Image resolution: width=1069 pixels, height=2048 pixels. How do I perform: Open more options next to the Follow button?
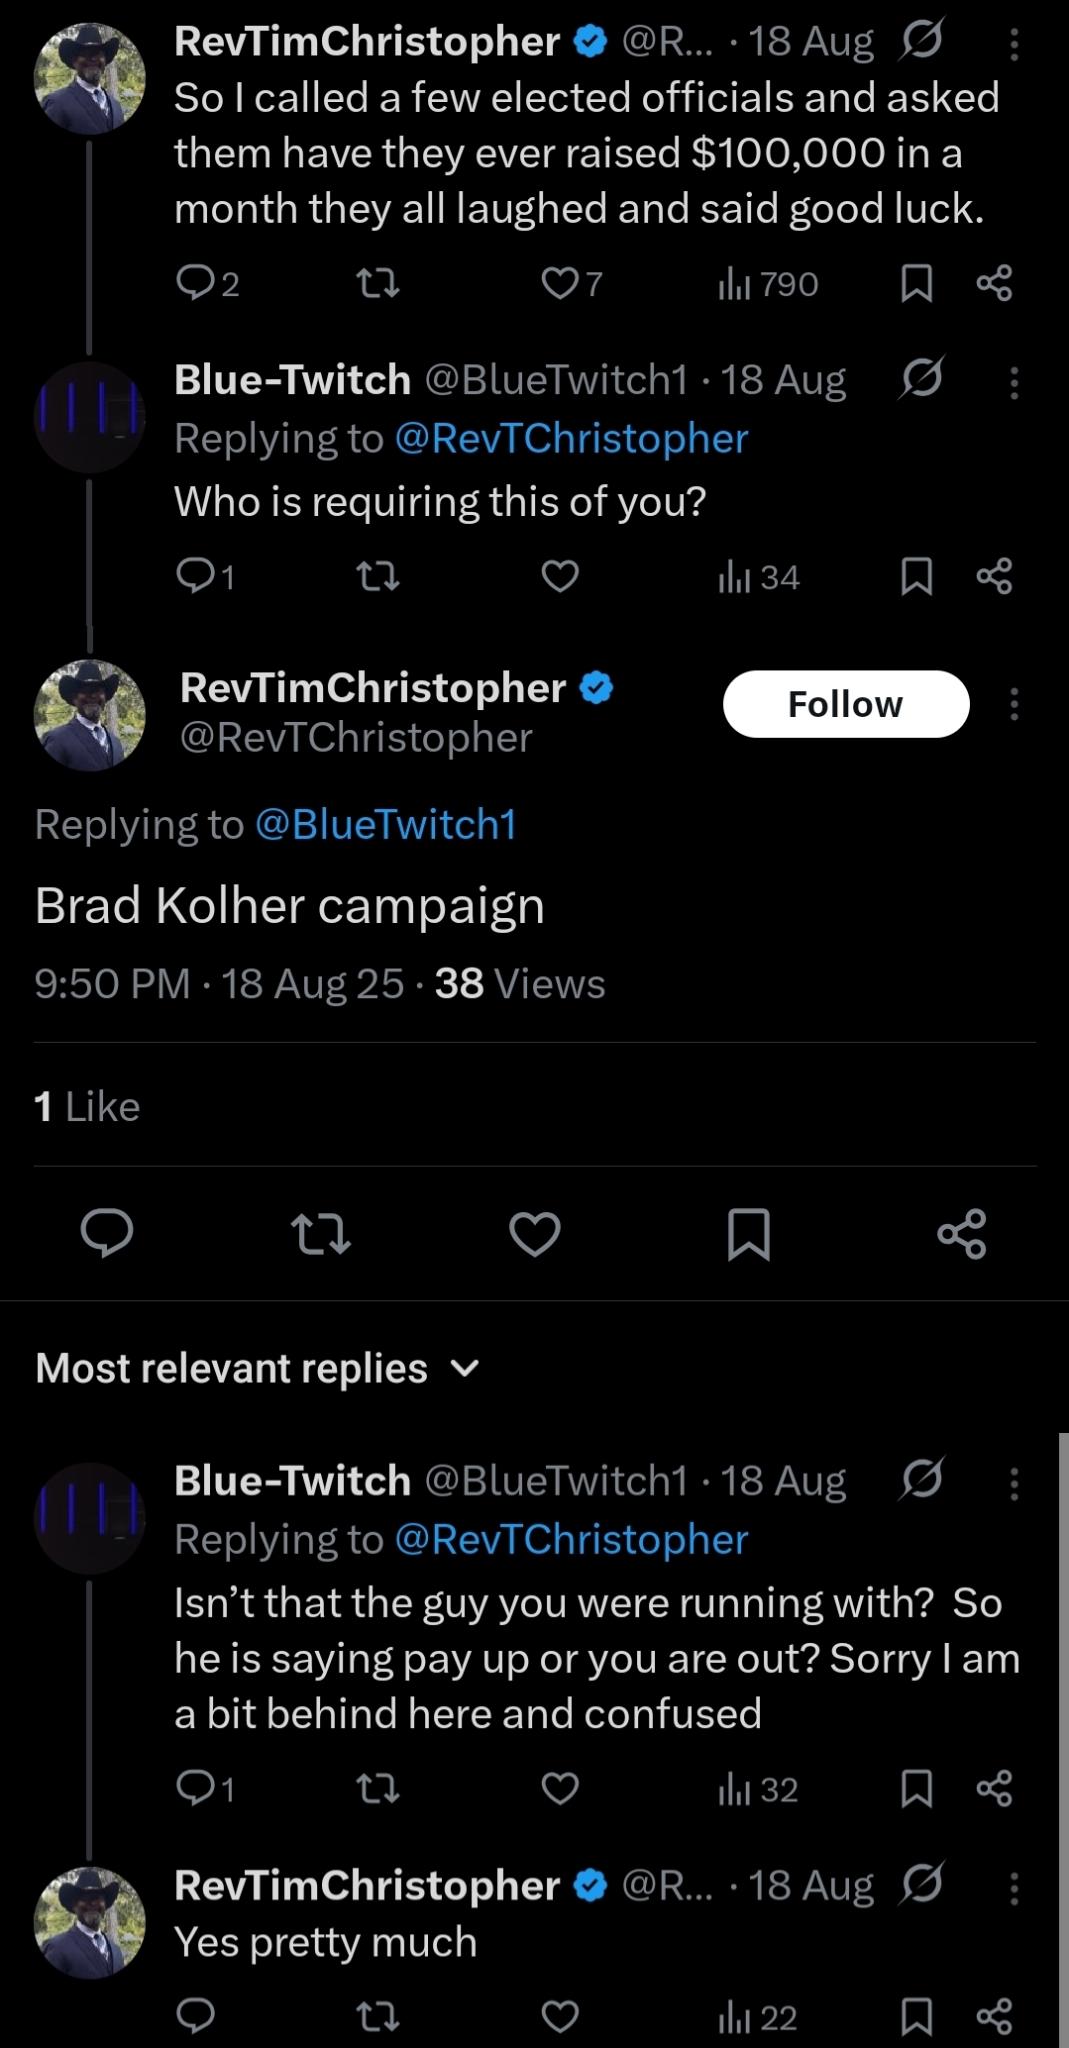tap(1014, 704)
